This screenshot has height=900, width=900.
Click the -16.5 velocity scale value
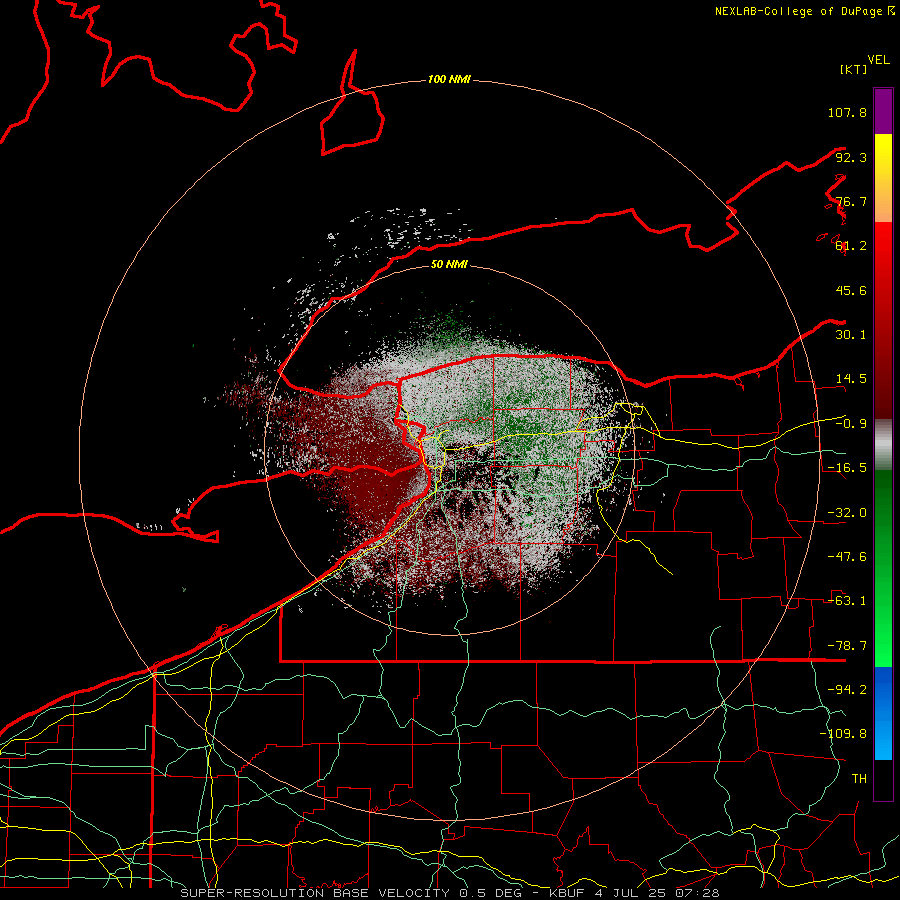(847, 468)
